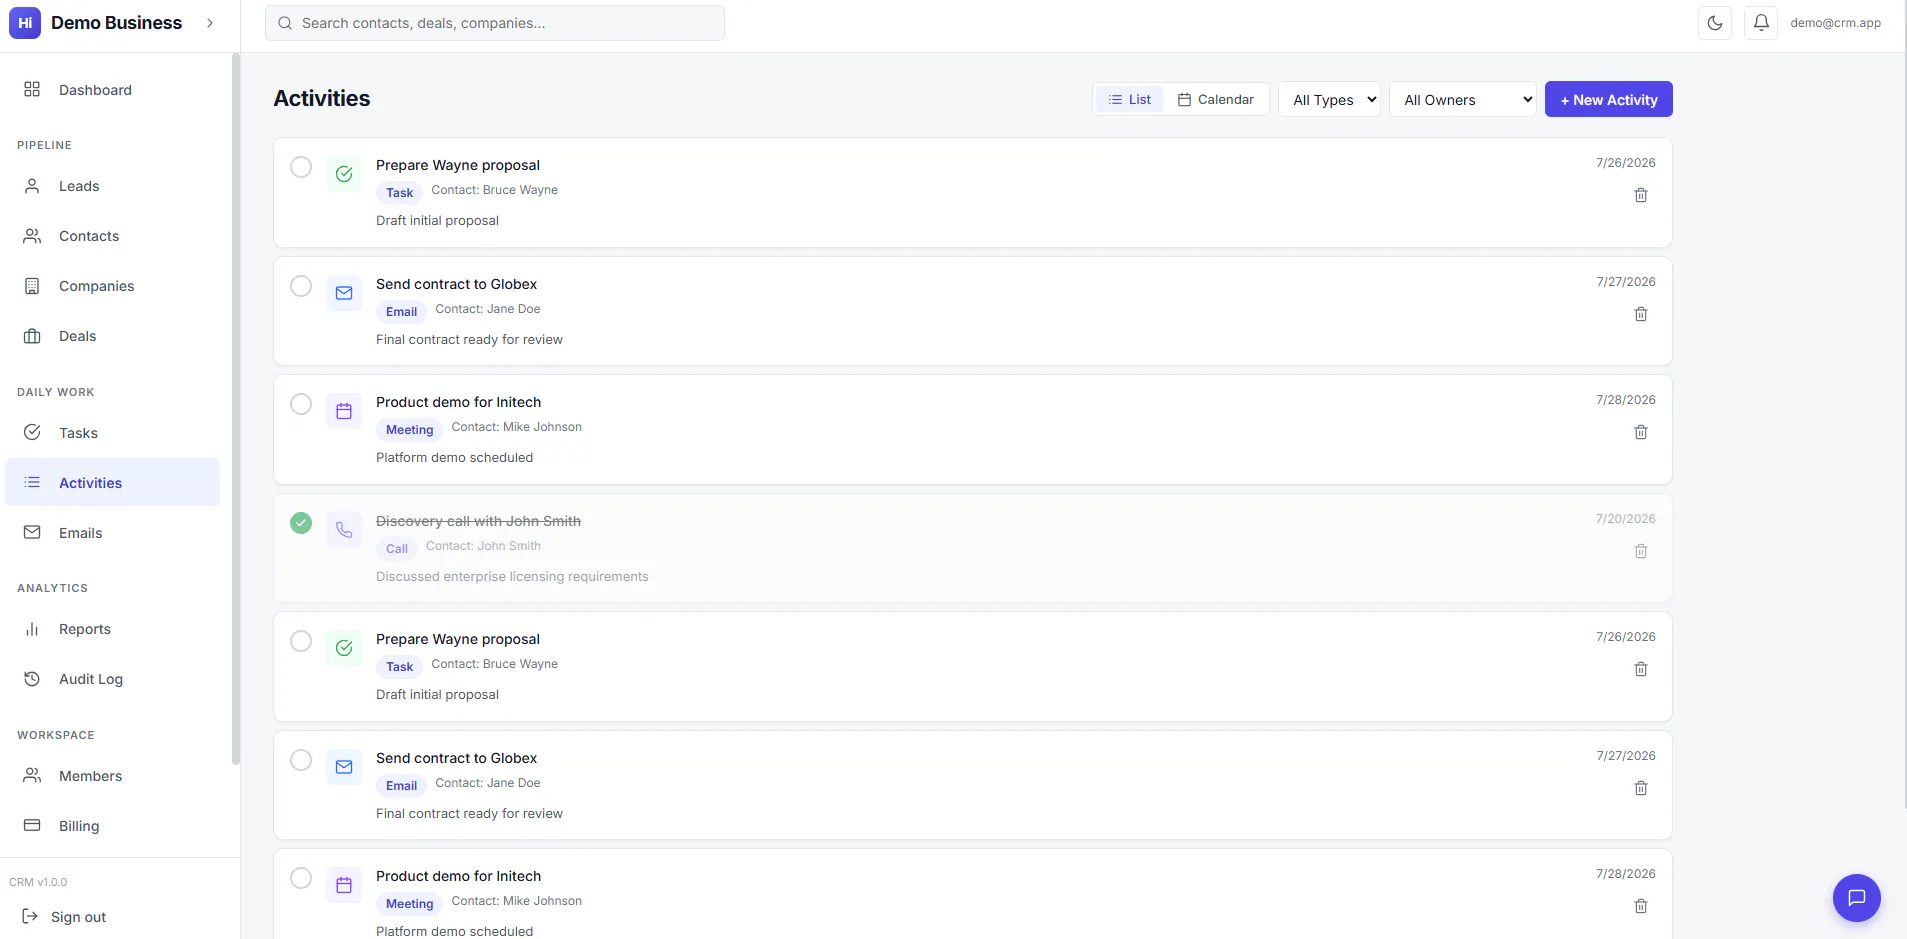The width and height of the screenshot is (1907, 939).
Task: Click task icon on Wayne proposal below Discovery call
Action: (344, 648)
